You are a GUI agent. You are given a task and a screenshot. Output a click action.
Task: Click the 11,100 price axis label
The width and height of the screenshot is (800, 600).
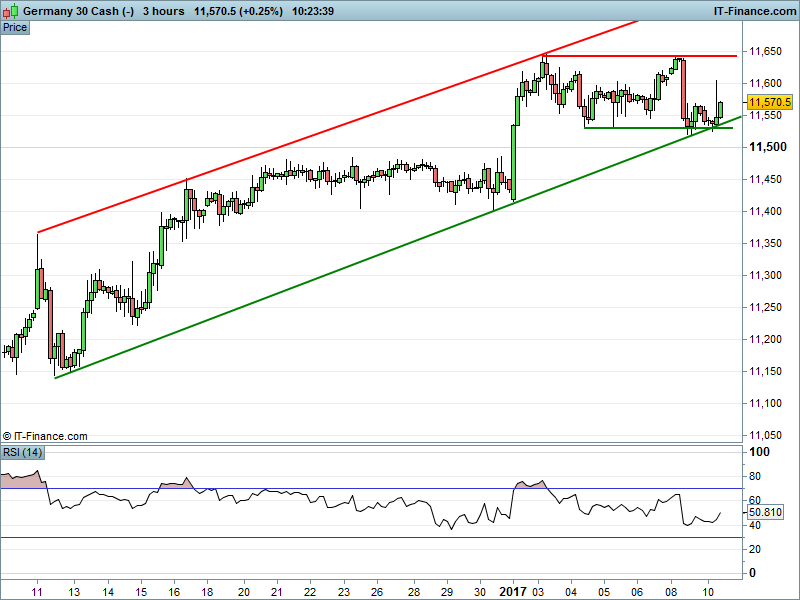click(x=765, y=403)
